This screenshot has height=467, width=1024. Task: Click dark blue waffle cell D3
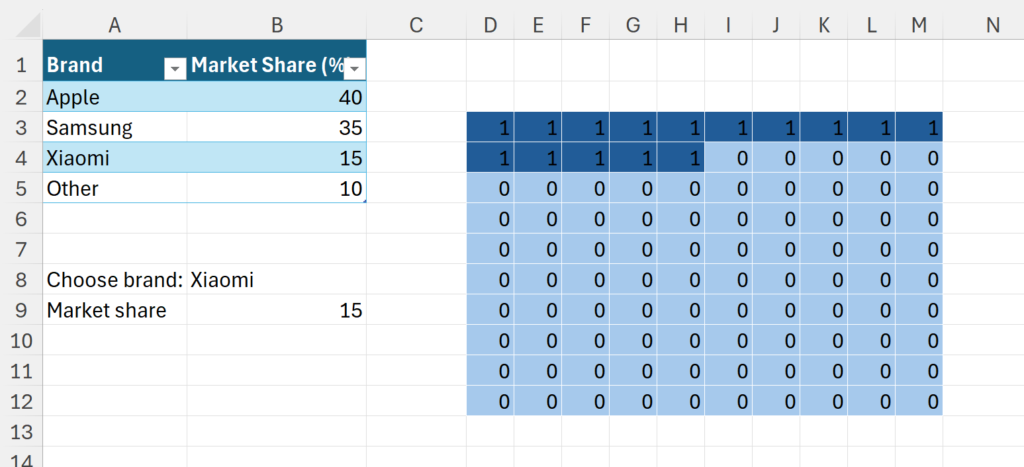point(490,128)
